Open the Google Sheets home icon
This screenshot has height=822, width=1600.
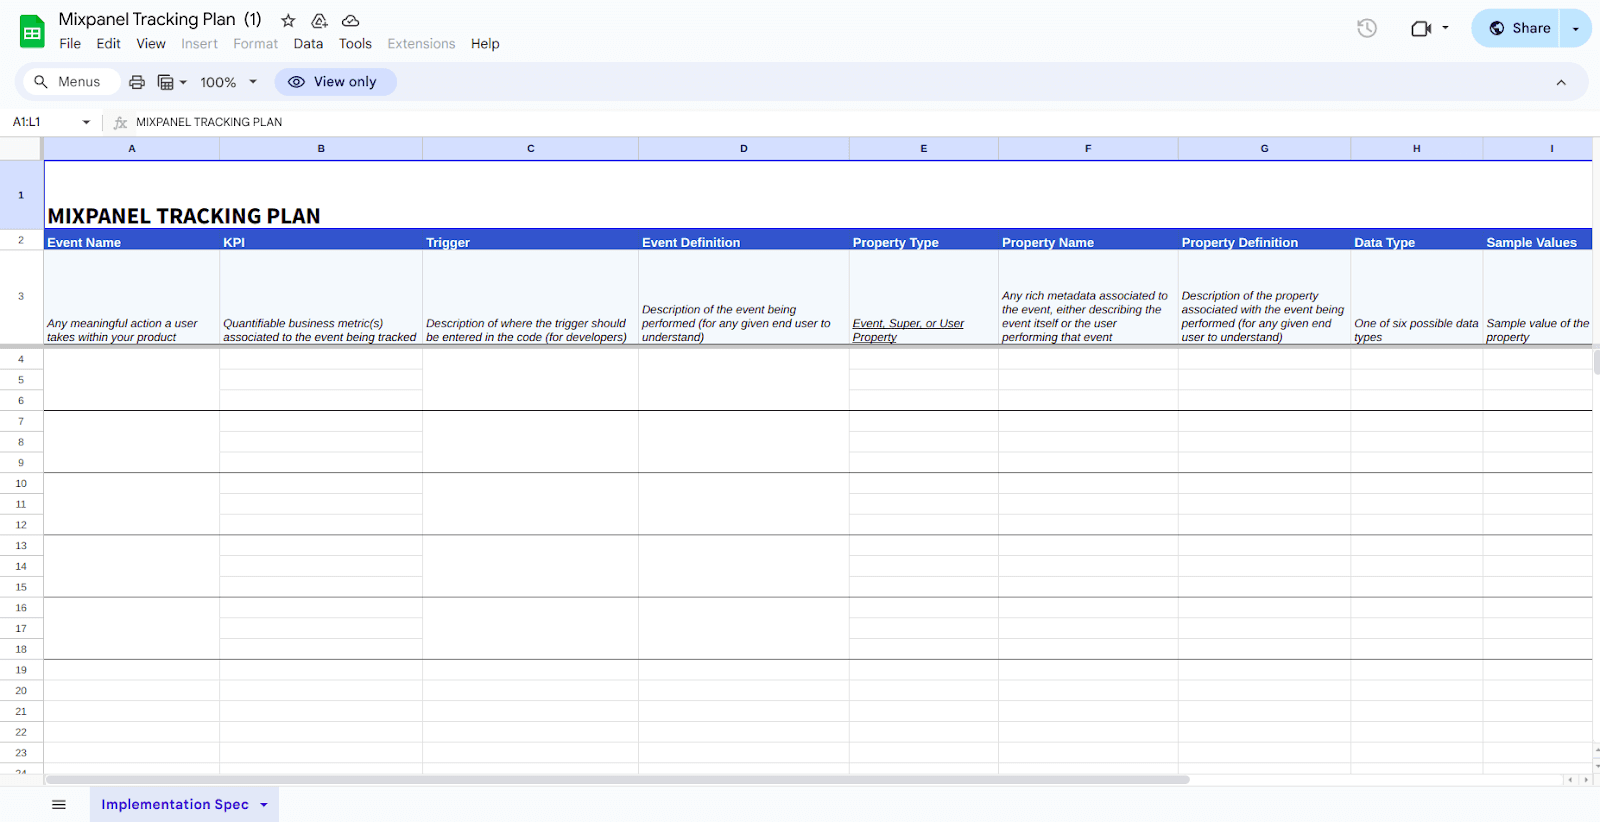coord(32,32)
